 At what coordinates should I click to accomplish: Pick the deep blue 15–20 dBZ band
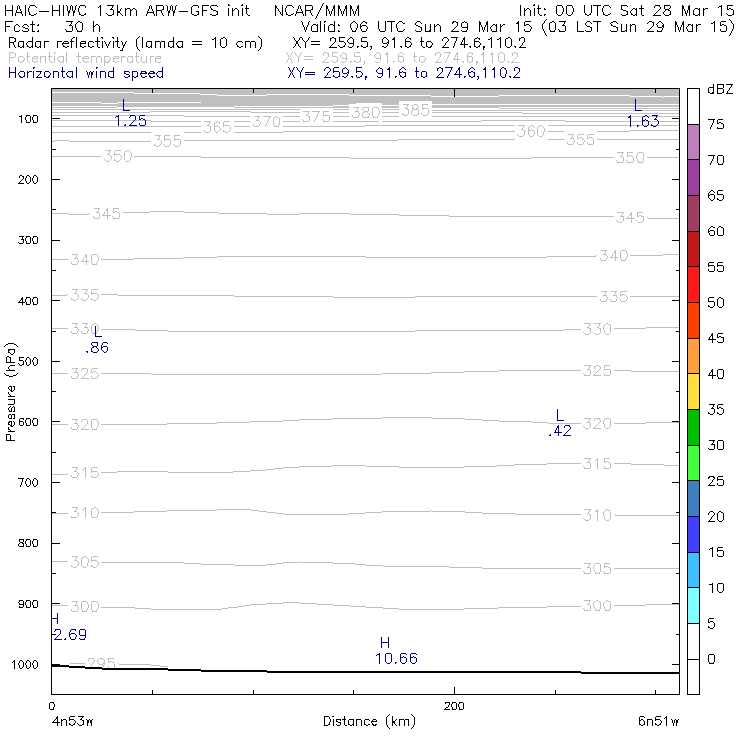[x=693, y=534]
